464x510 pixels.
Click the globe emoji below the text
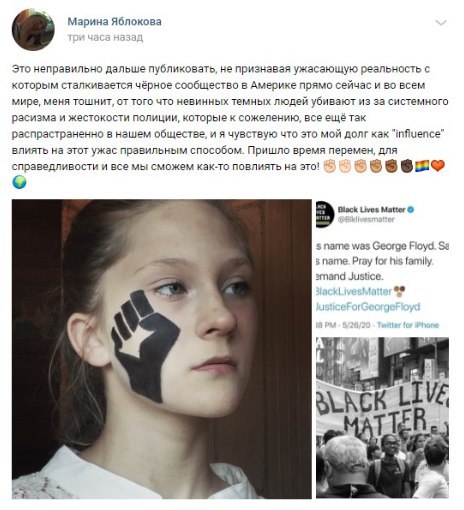click(x=19, y=182)
